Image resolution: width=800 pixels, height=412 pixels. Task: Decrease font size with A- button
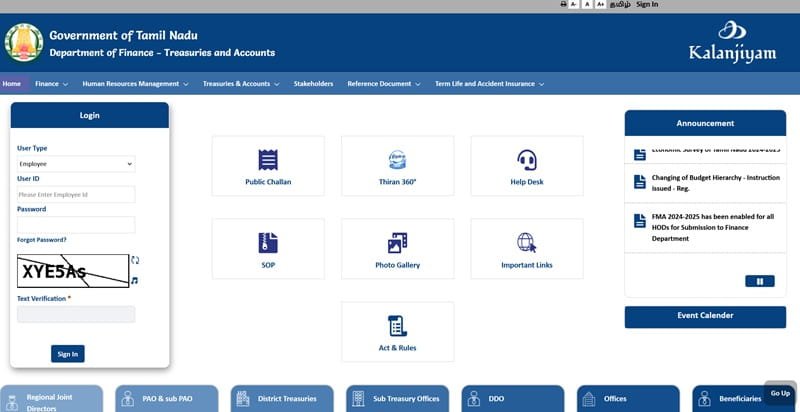pyautogui.click(x=575, y=5)
